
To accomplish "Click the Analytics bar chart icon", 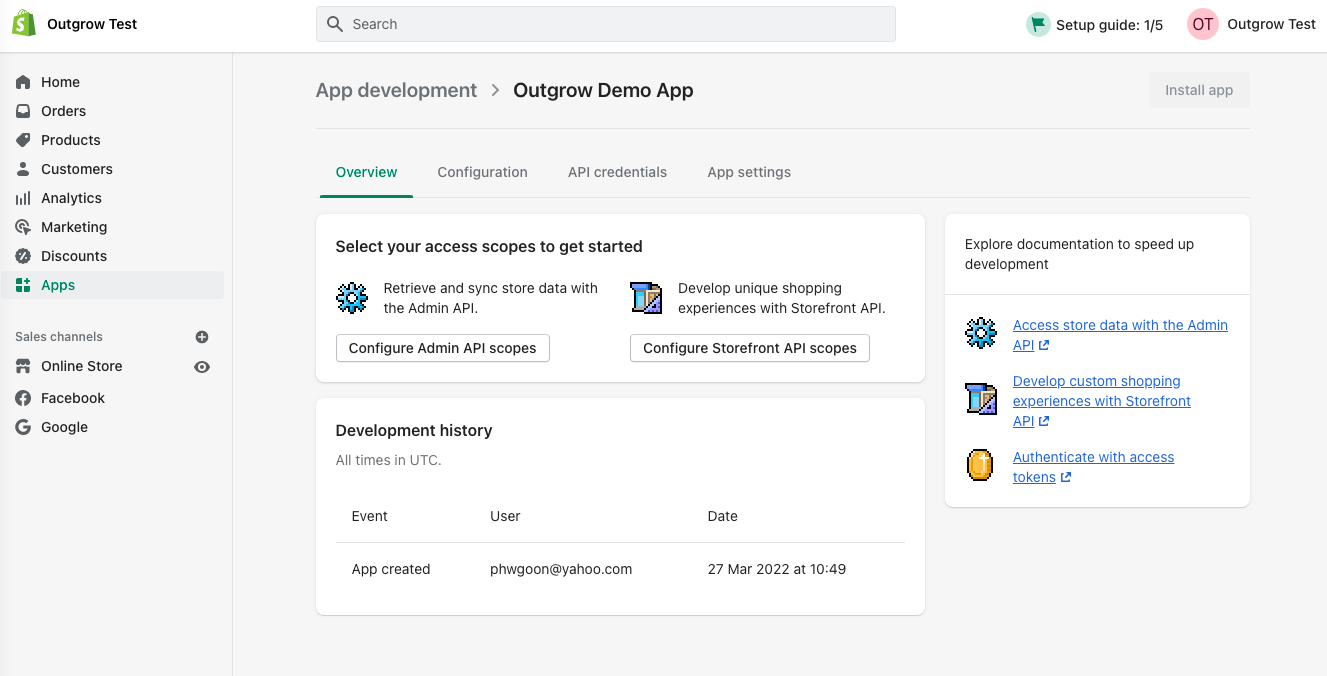I will tap(23, 198).
